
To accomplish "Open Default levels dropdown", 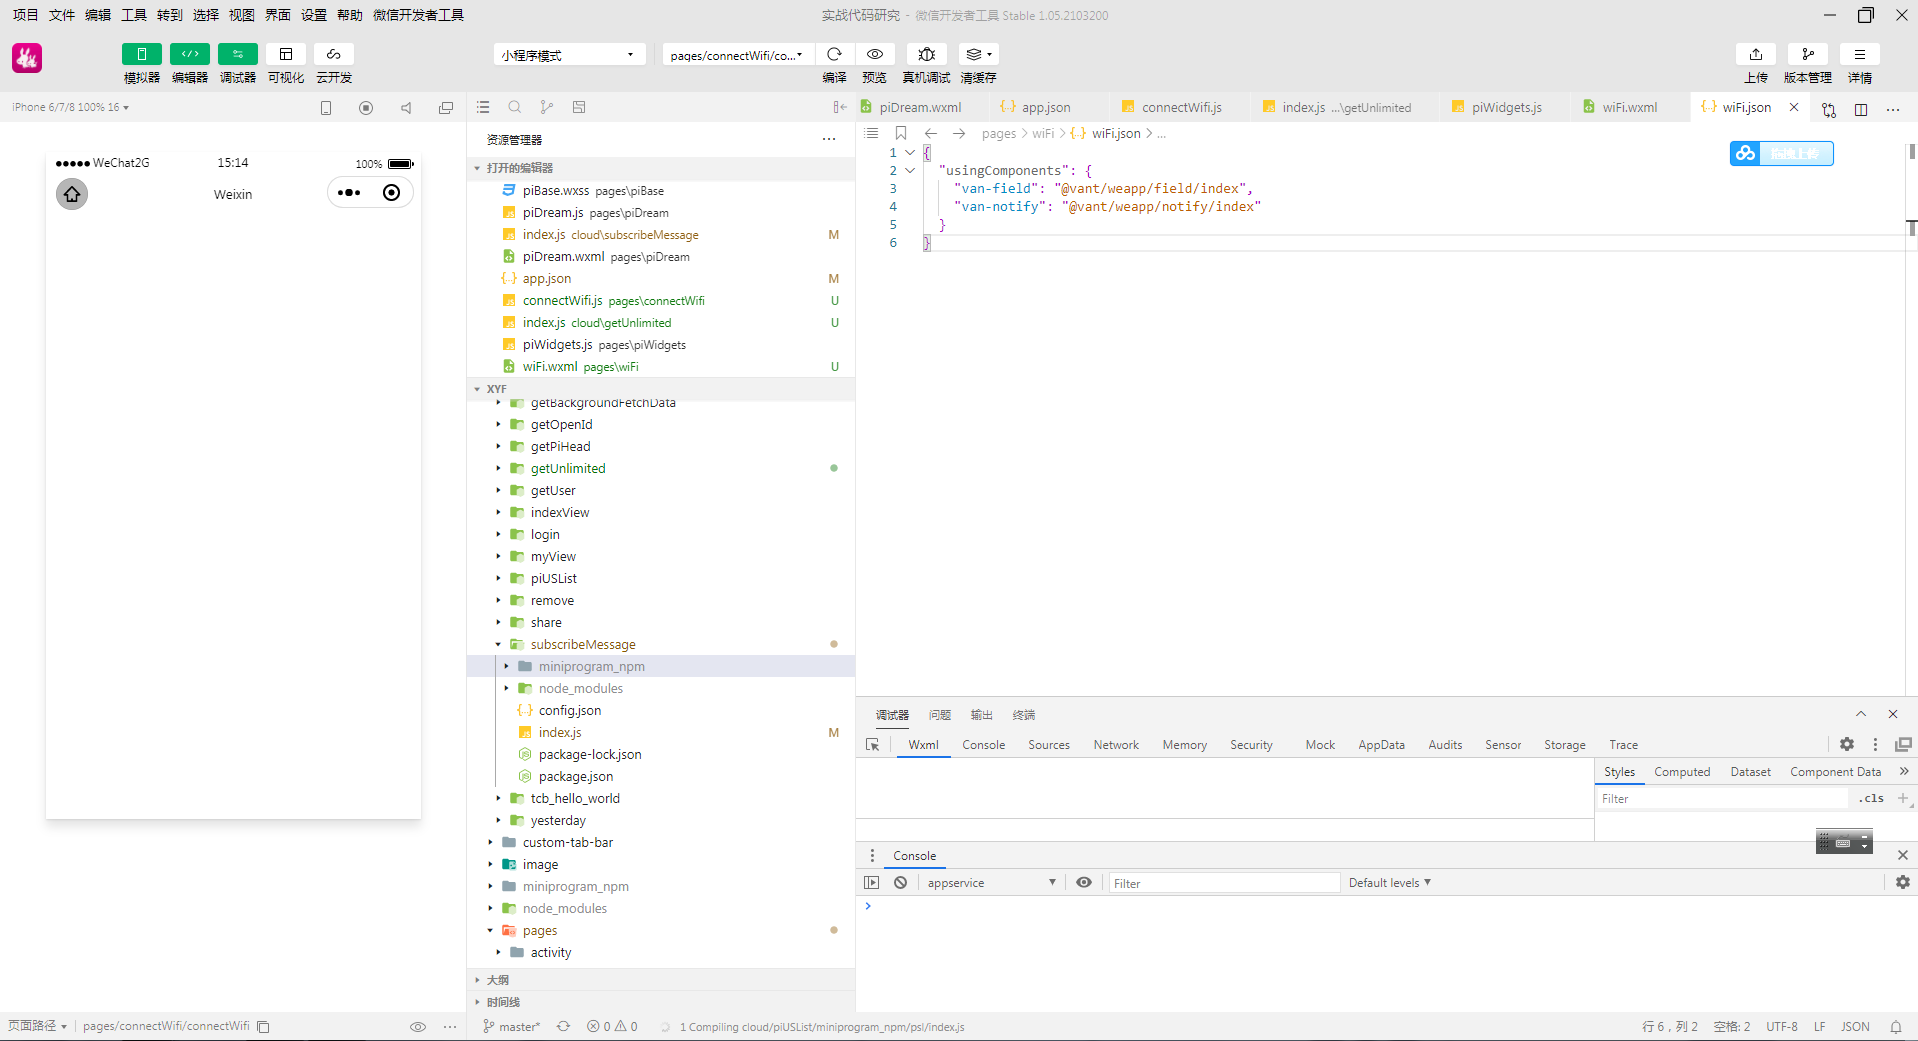I will [x=1390, y=883].
